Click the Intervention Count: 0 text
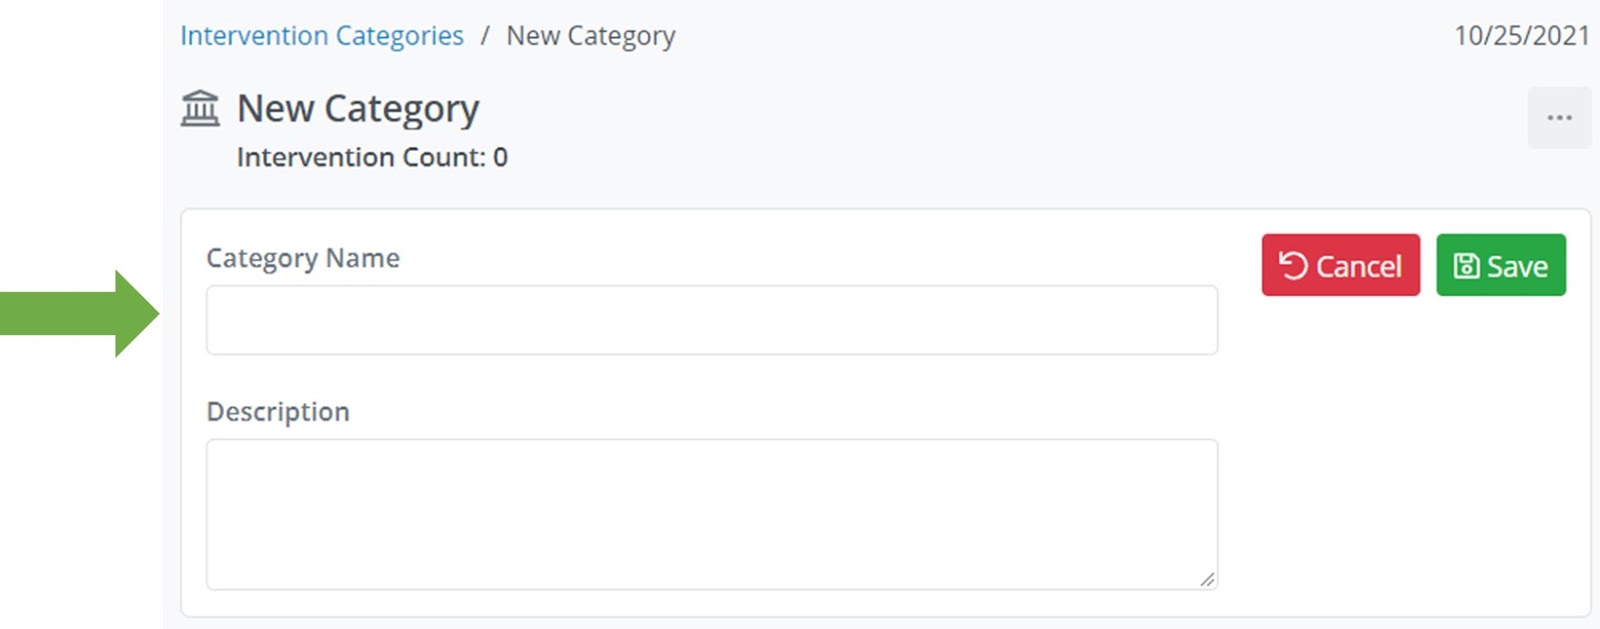The height and width of the screenshot is (629, 1600). (x=371, y=157)
